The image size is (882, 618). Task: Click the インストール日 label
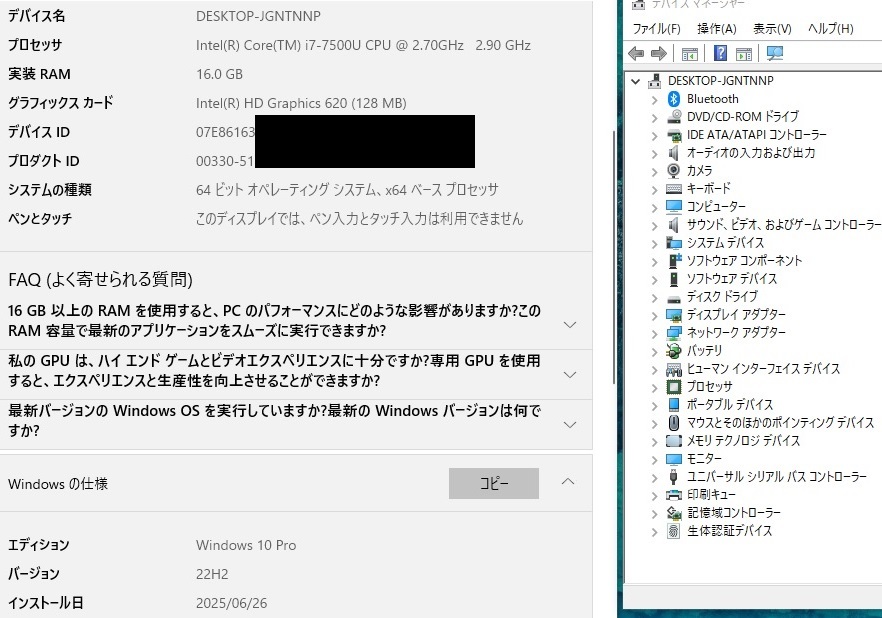[46, 603]
